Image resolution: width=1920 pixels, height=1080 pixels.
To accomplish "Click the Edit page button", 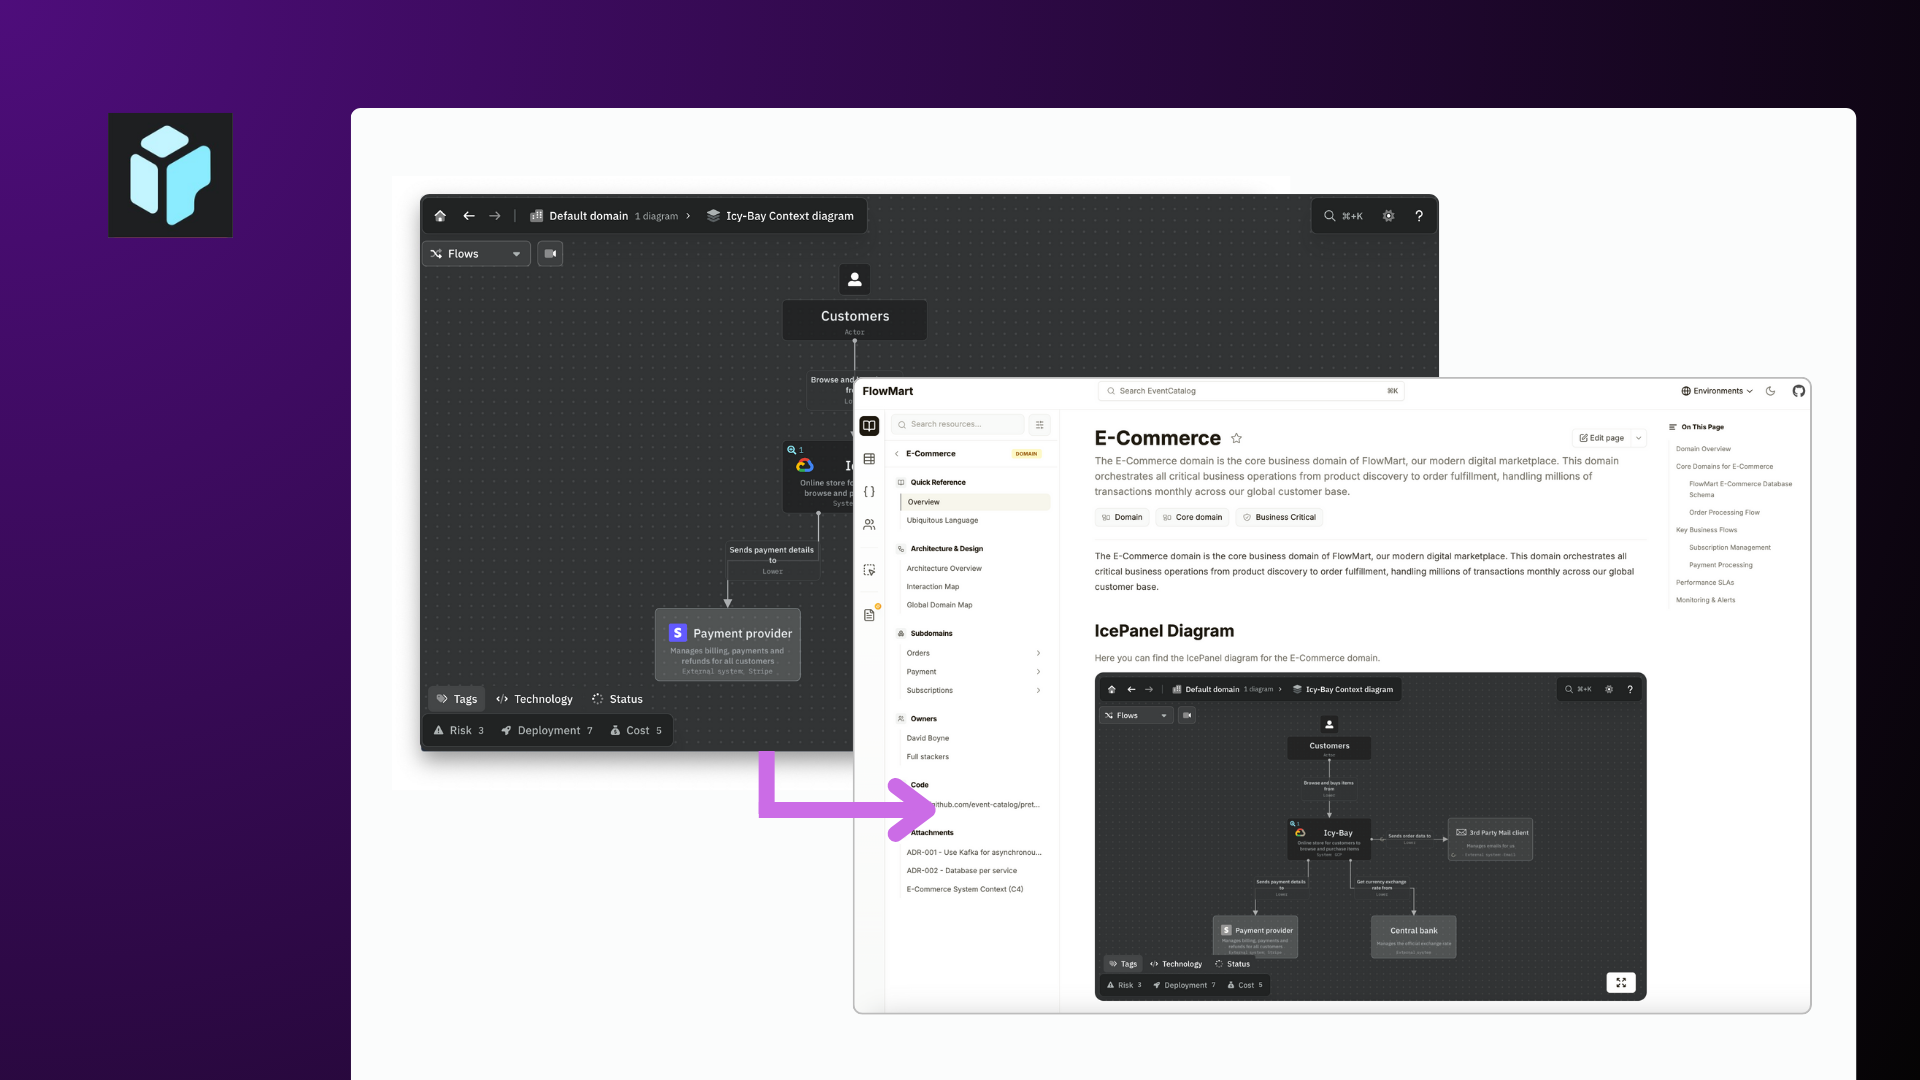I will [1601, 438].
